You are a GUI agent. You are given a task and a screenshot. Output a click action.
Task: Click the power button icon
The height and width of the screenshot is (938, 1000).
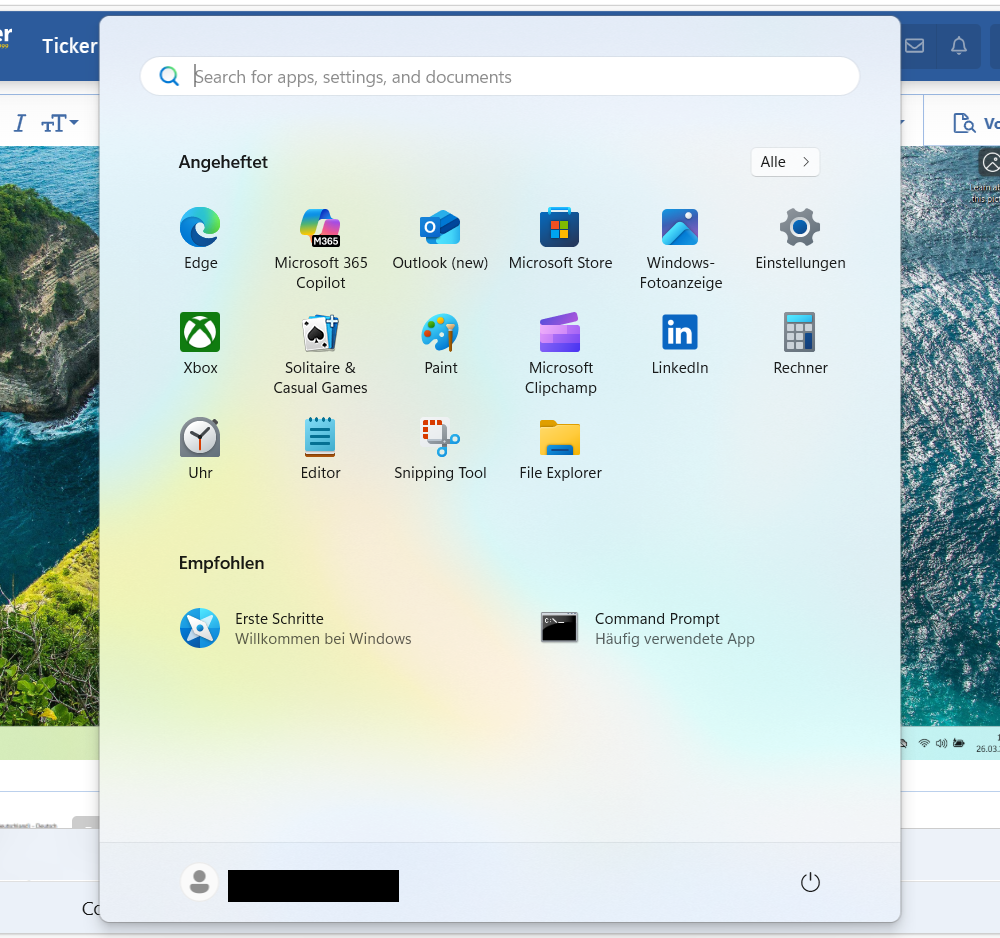click(810, 883)
